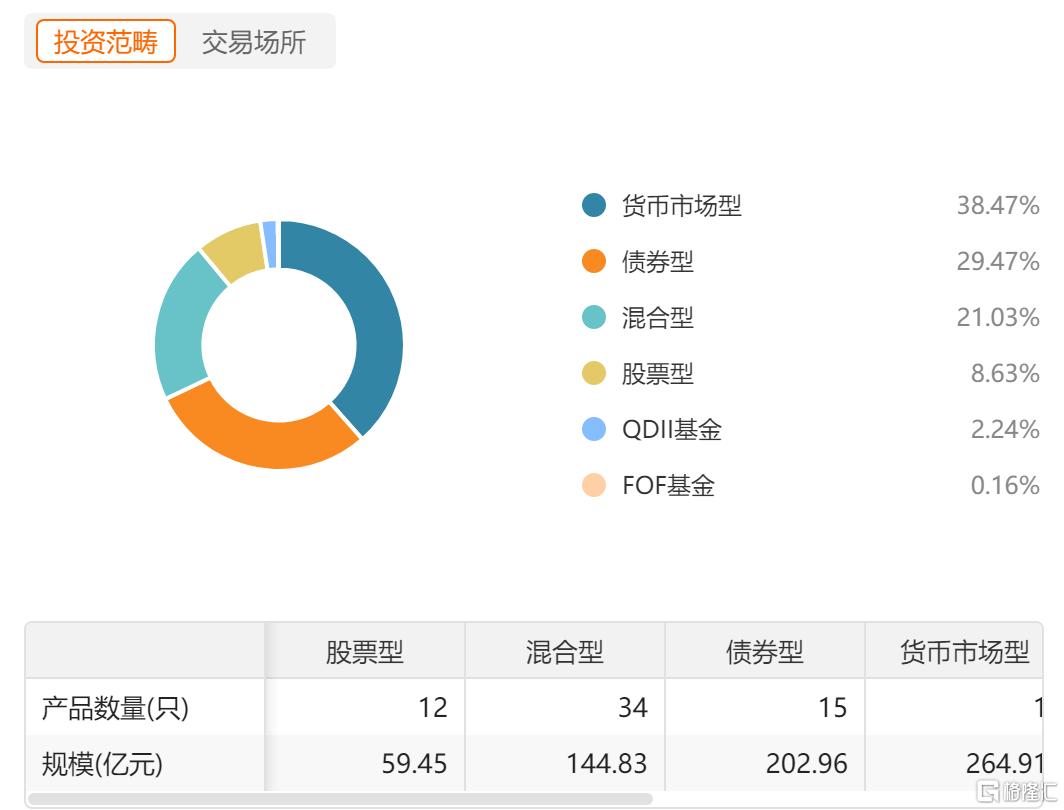The width and height of the screenshot is (1064, 810).
Task: Click the FOF基金 peach legend dot
Action: (x=594, y=485)
